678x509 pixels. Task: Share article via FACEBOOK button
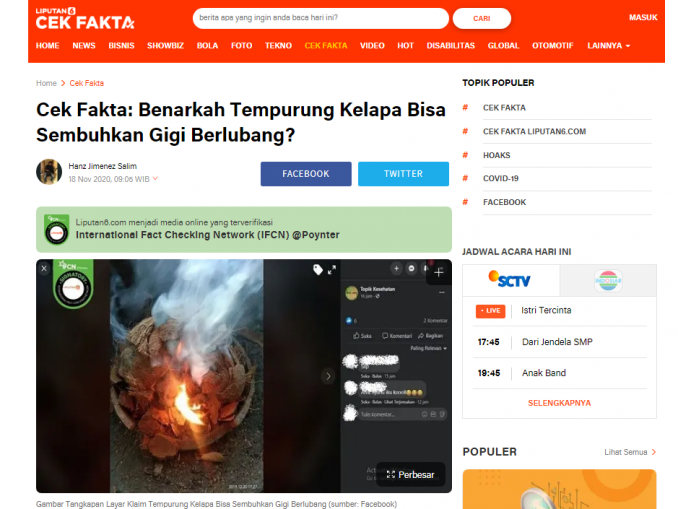(306, 174)
